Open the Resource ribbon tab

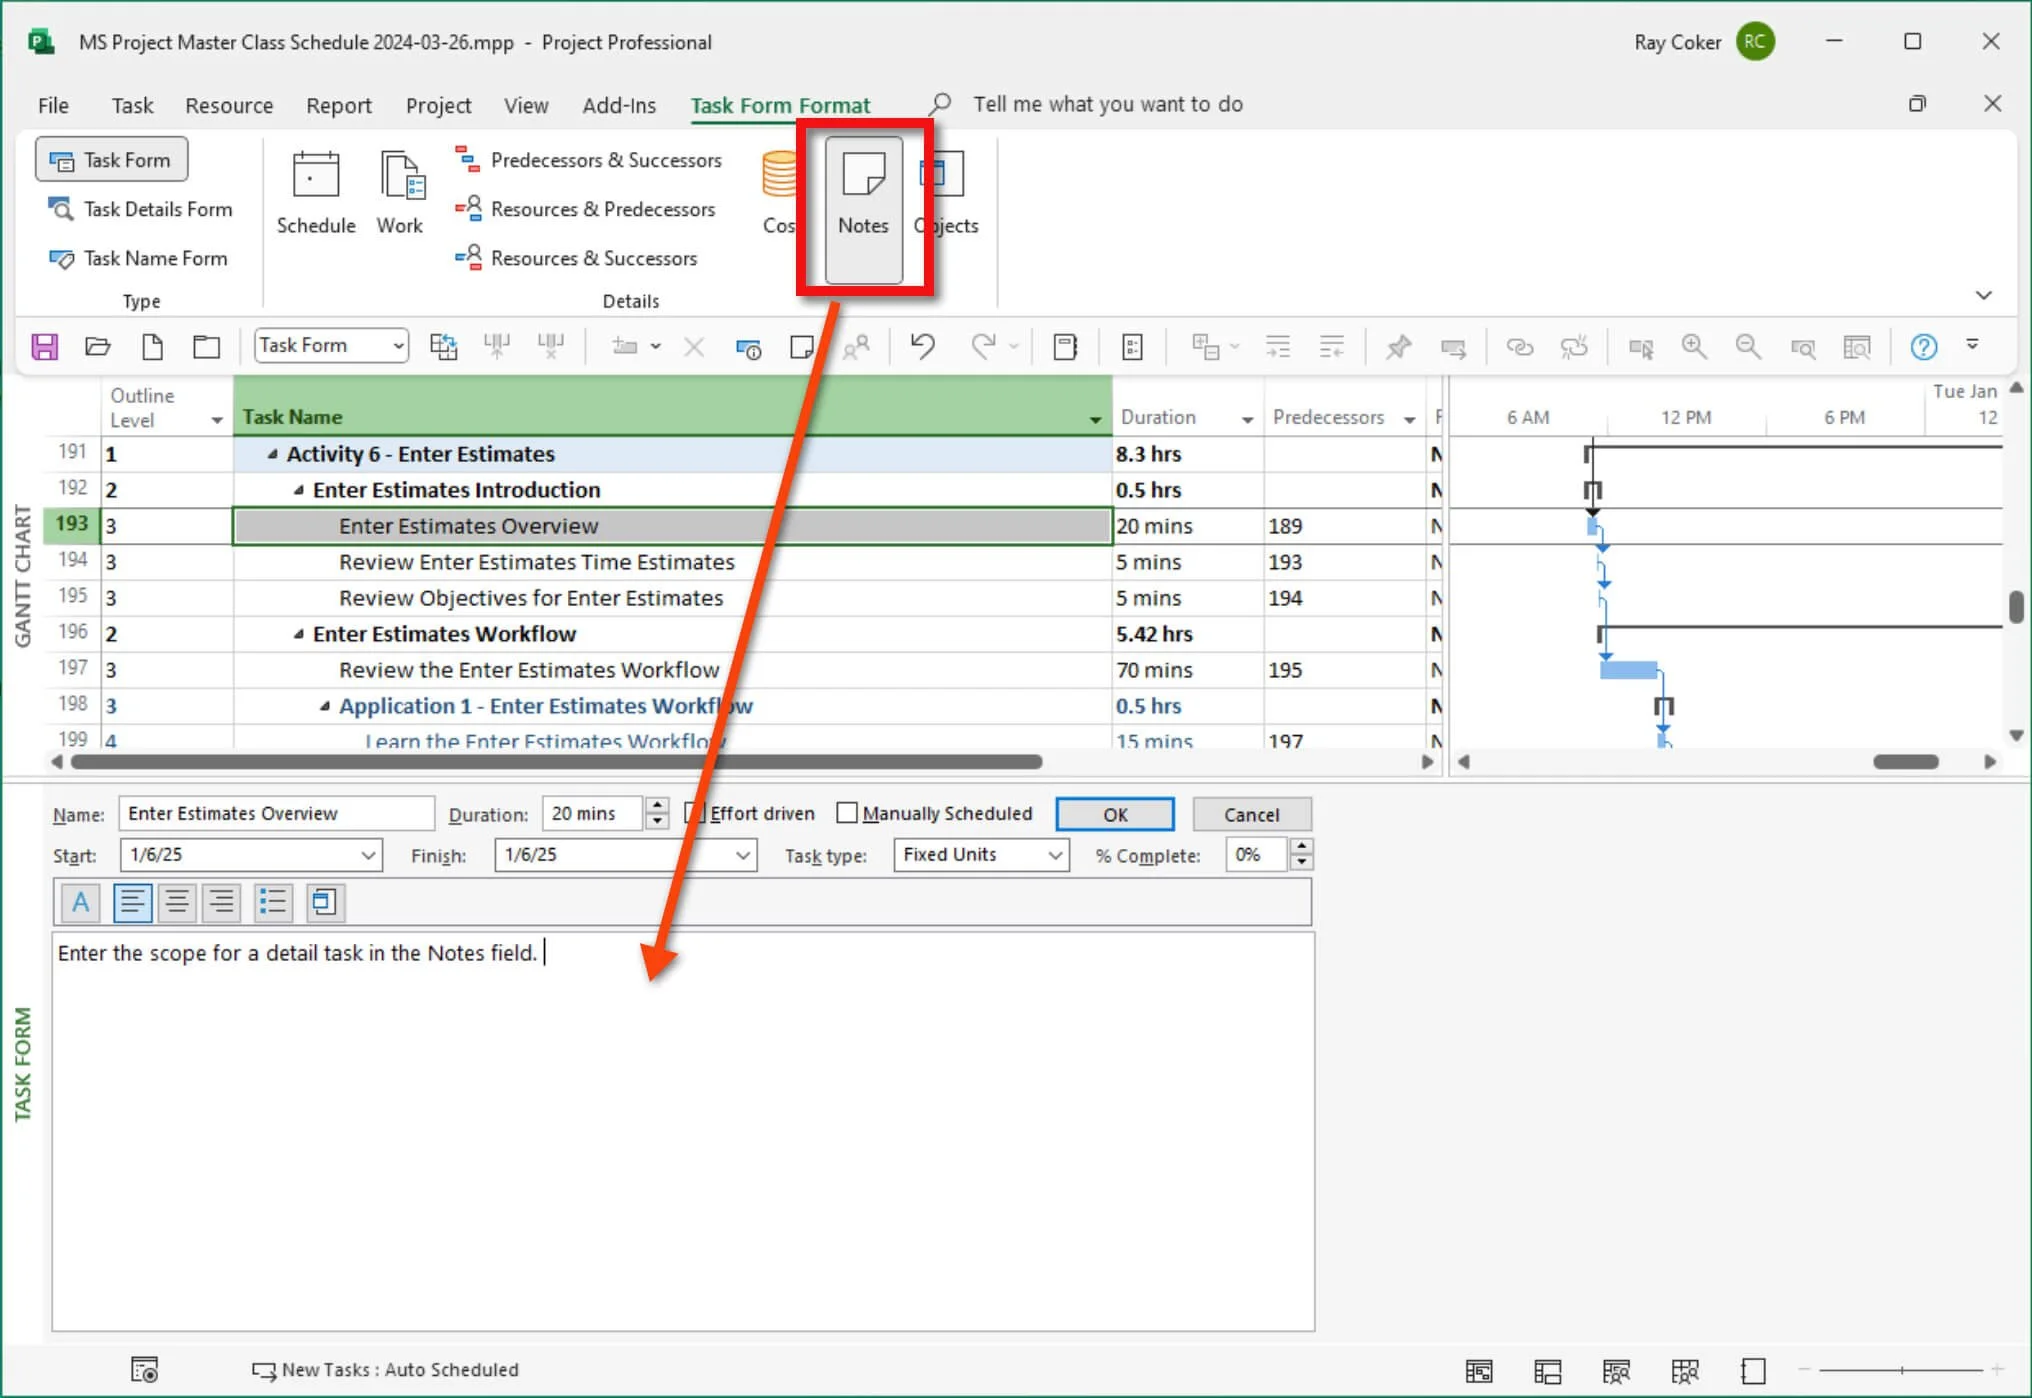229,105
